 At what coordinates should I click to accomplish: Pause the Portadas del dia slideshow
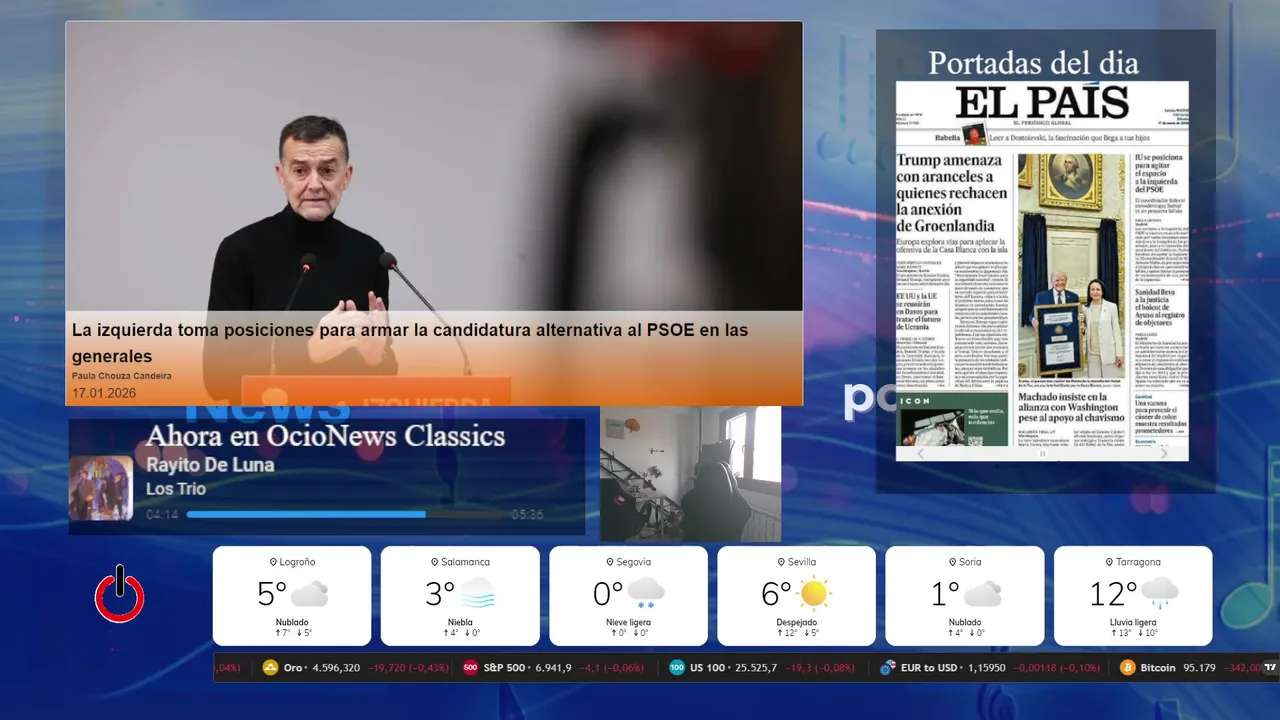pos(1042,453)
